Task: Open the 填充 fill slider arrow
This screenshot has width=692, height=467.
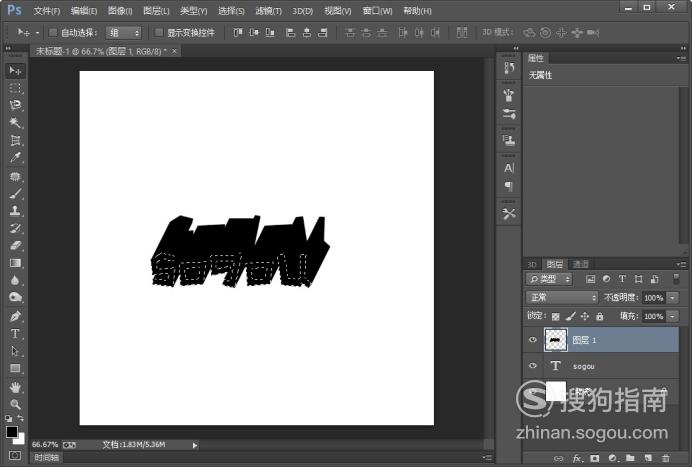Action: [x=673, y=316]
